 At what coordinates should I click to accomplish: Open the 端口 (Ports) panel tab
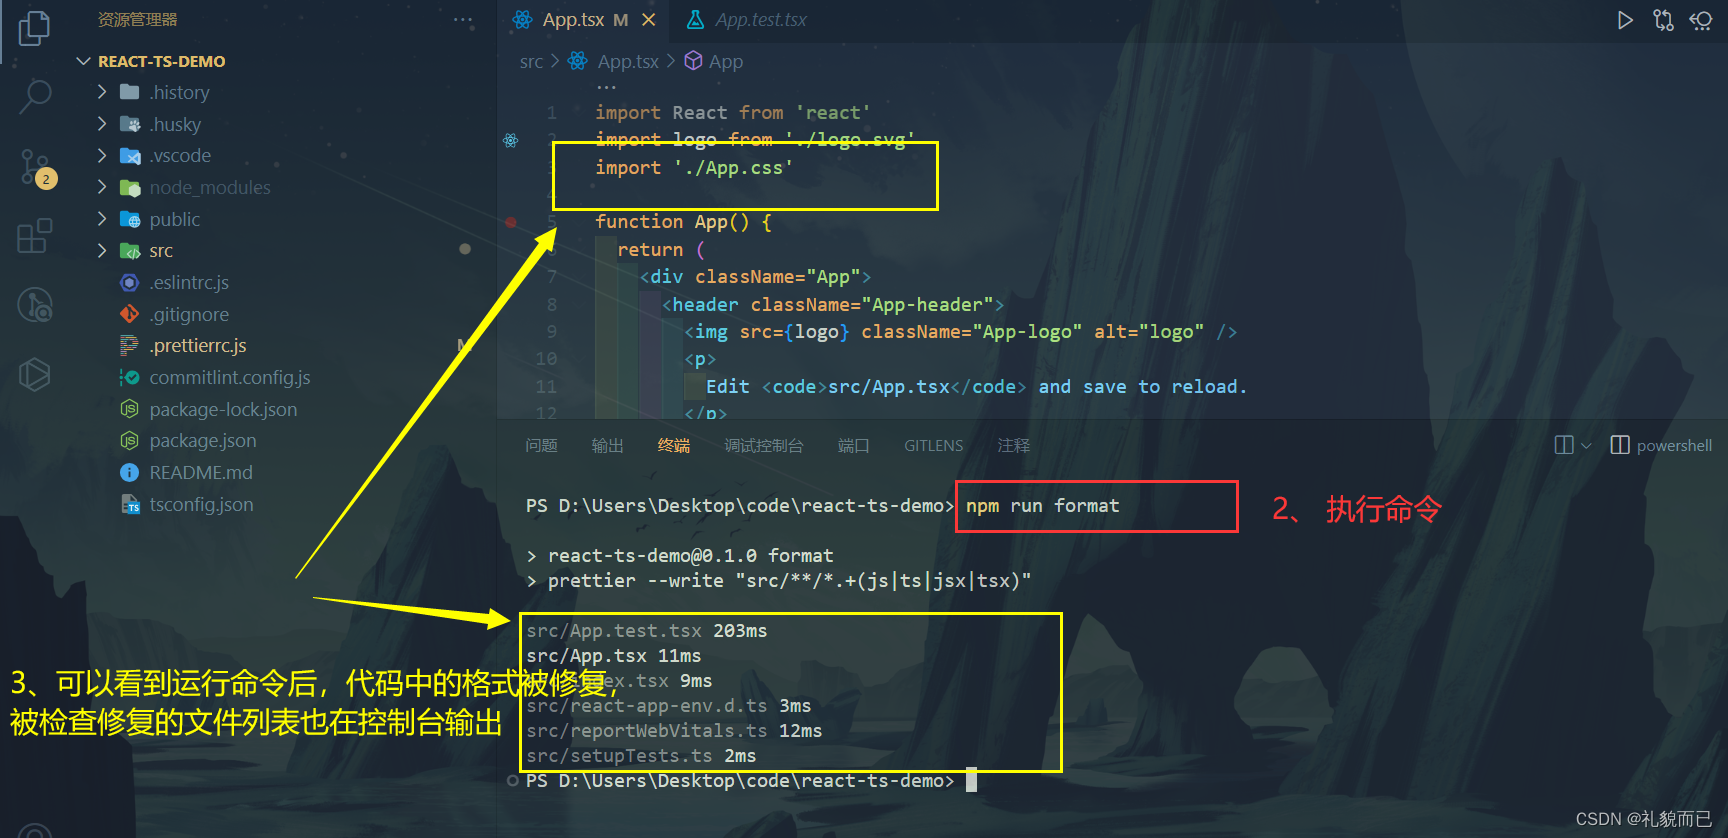(x=853, y=445)
